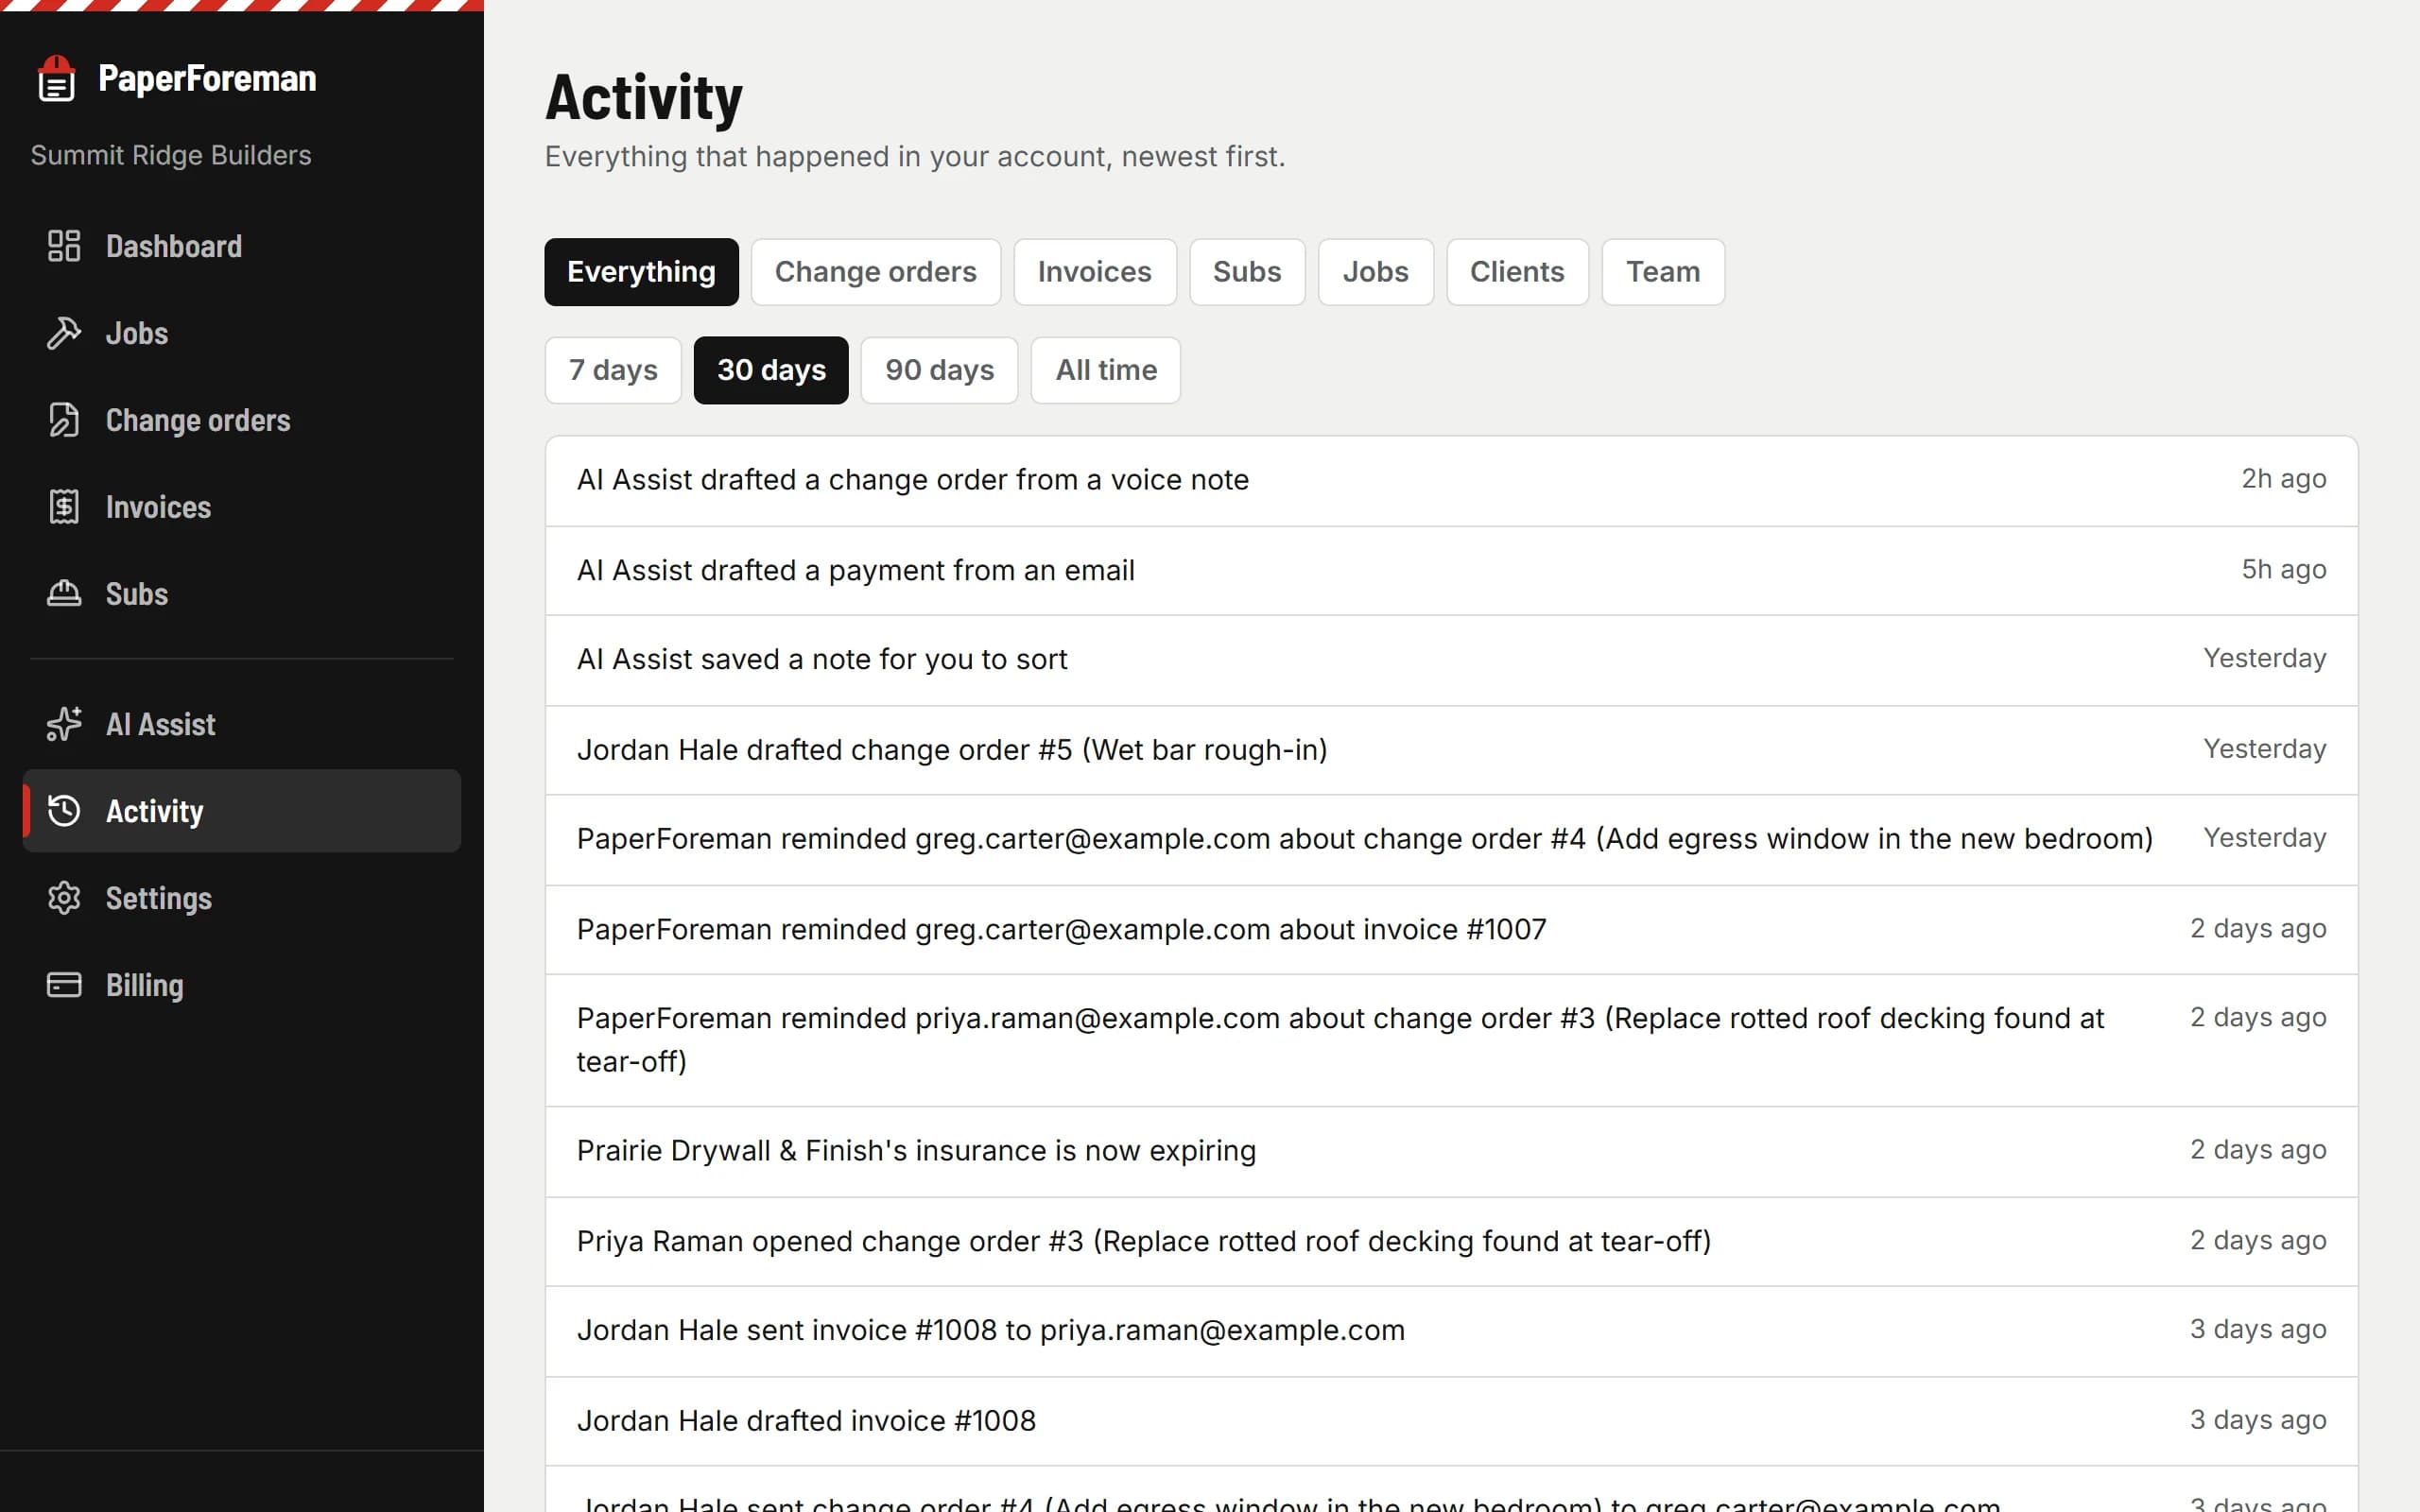Click the Dashboard grid icon
Image resolution: width=2420 pixels, height=1512 pixels.
point(64,246)
